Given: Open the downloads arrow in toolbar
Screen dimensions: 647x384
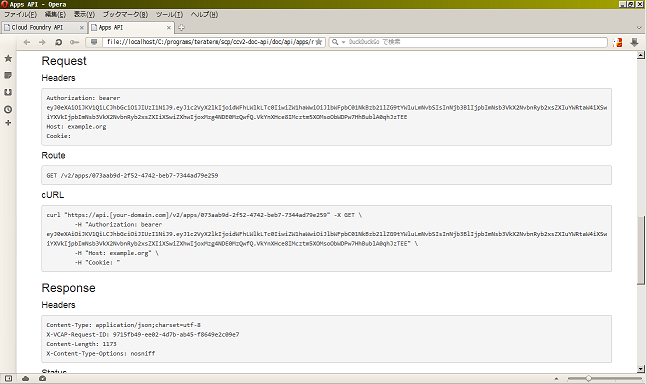Looking at the screenshot, I should 635,42.
